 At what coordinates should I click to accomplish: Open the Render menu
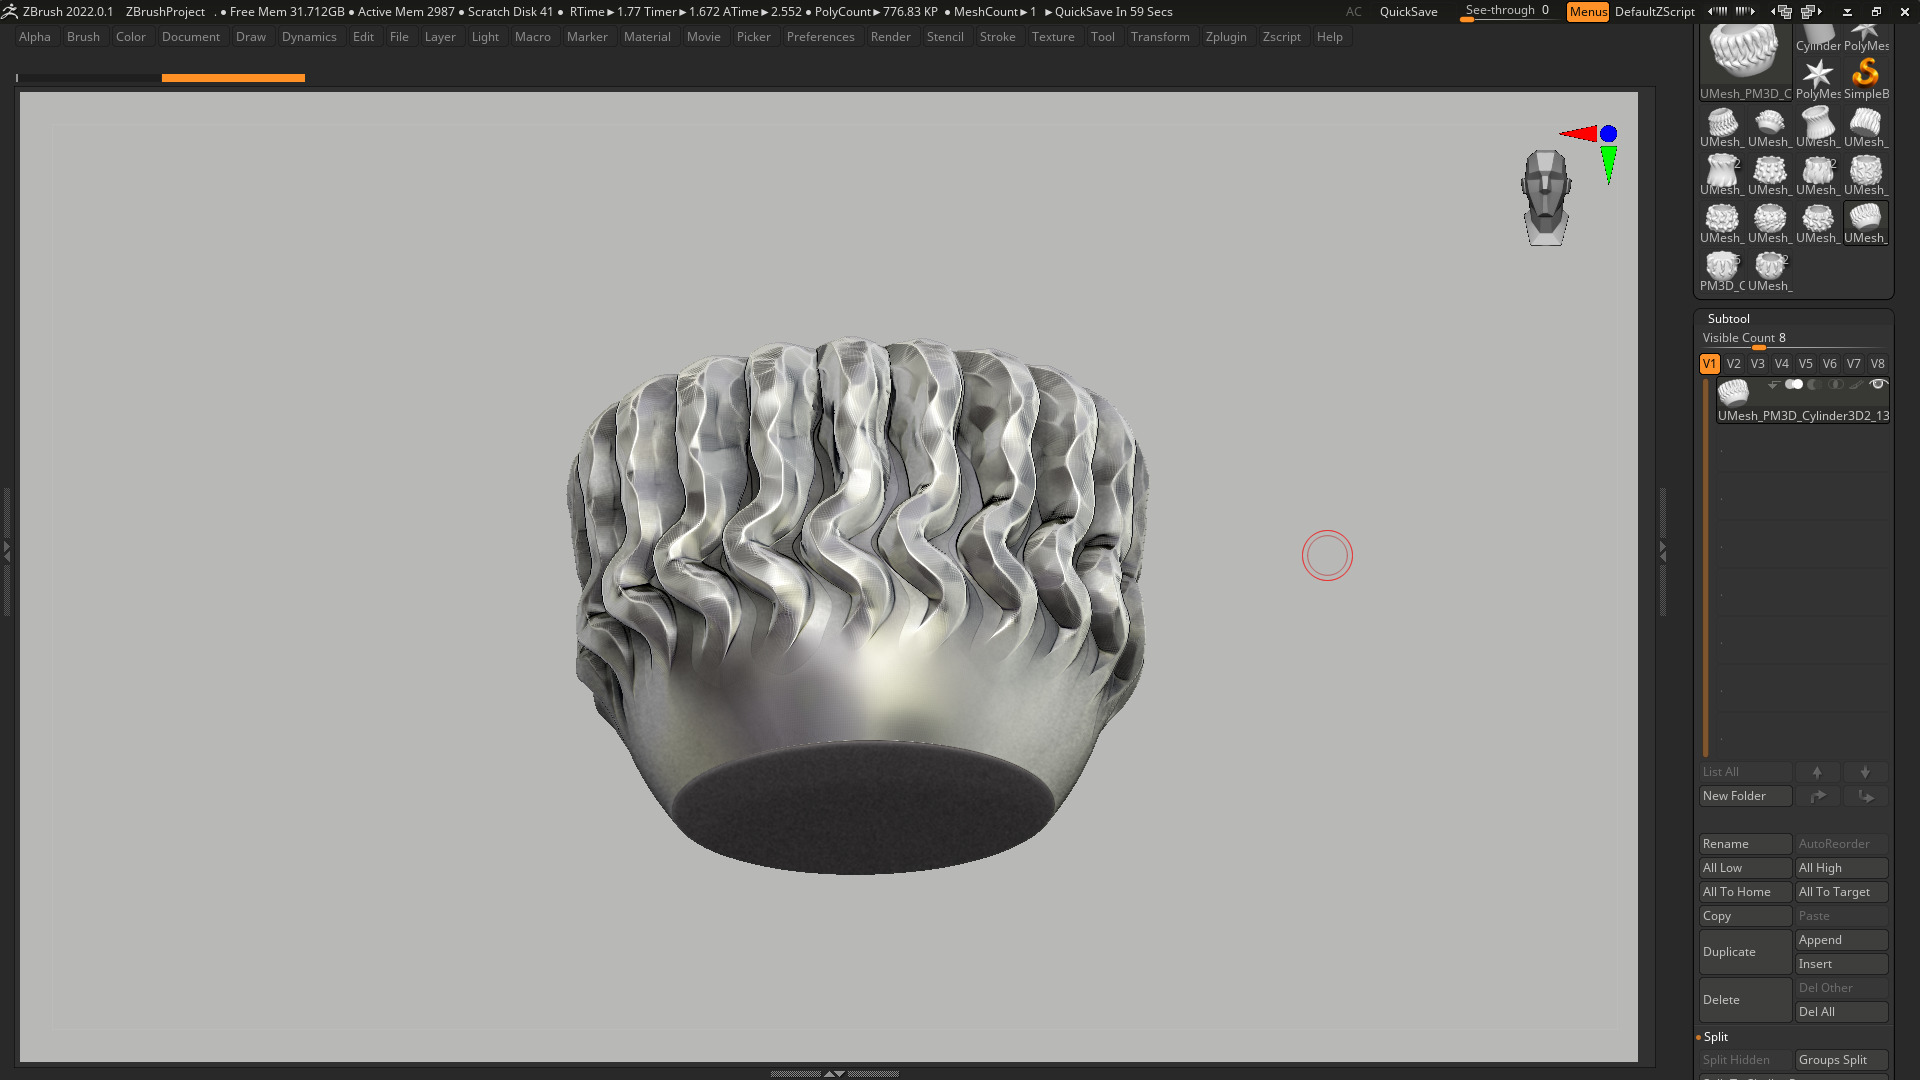pyautogui.click(x=890, y=37)
